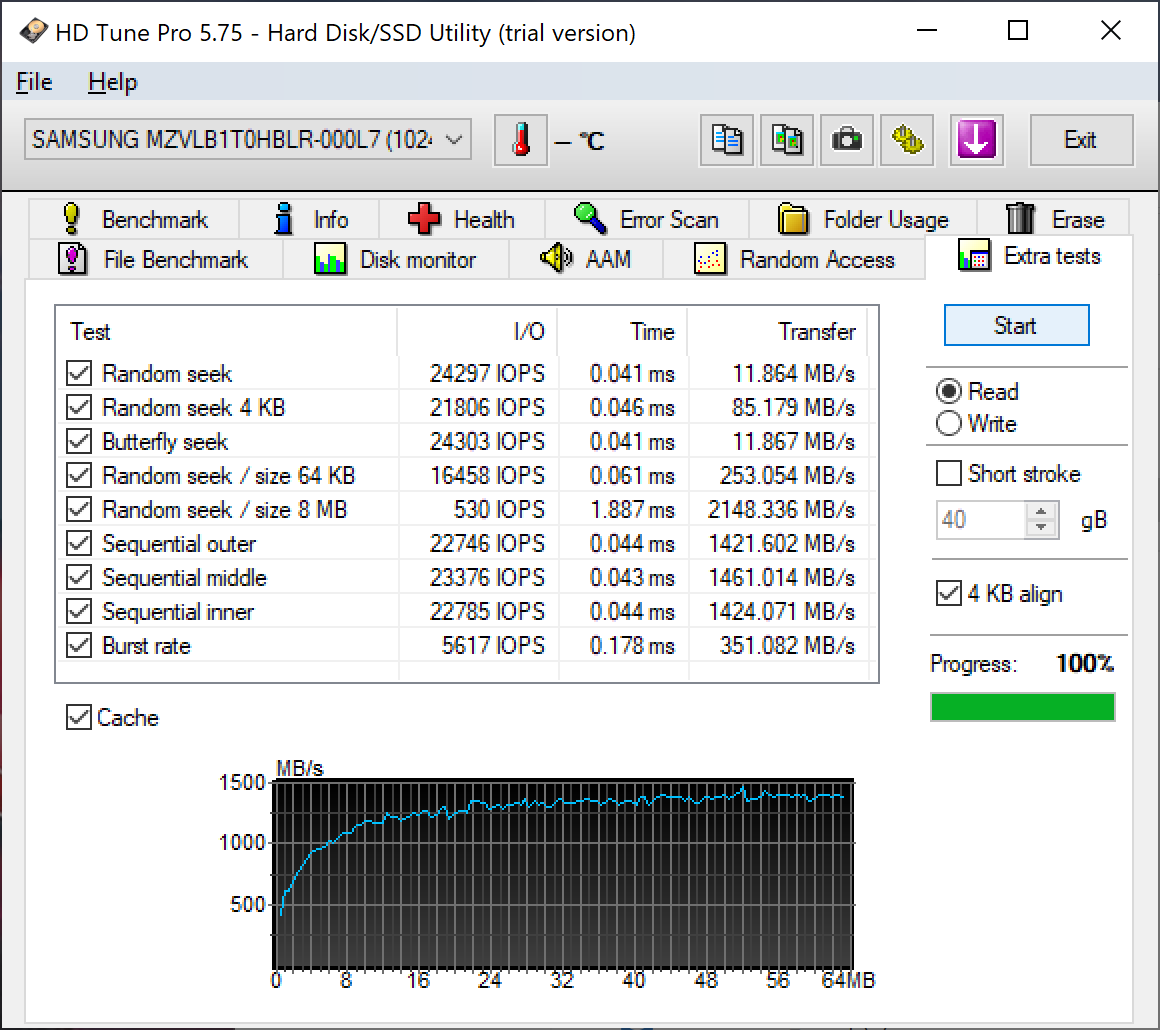
Task: Open the Folder Usage tab
Action: point(863,219)
